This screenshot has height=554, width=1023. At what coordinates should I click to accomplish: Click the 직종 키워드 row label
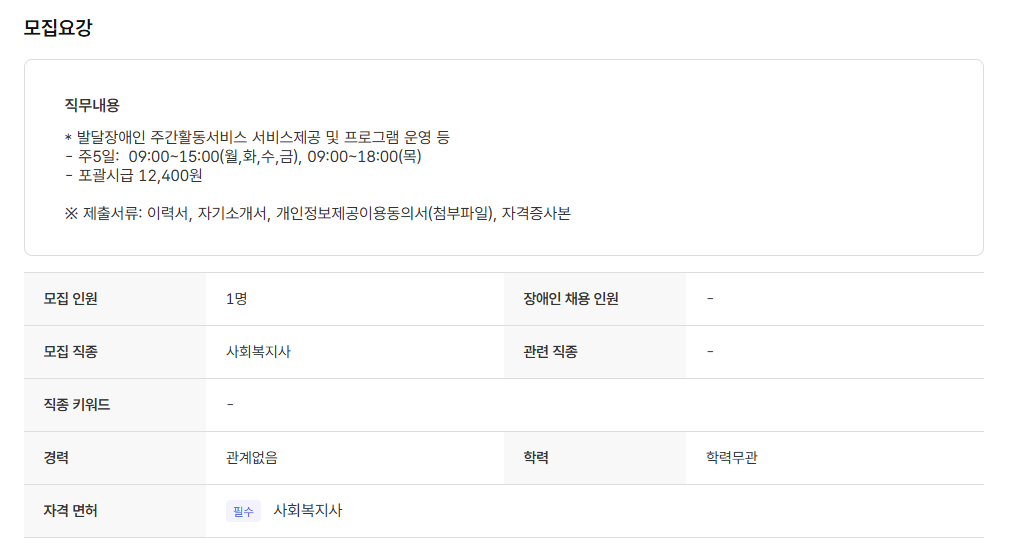77,405
